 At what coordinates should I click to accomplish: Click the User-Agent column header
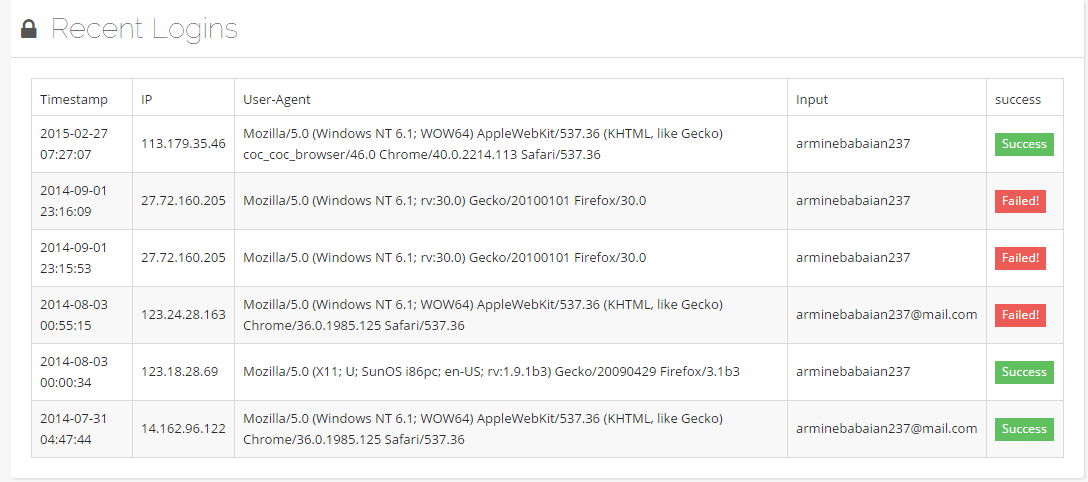tap(277, 99)
